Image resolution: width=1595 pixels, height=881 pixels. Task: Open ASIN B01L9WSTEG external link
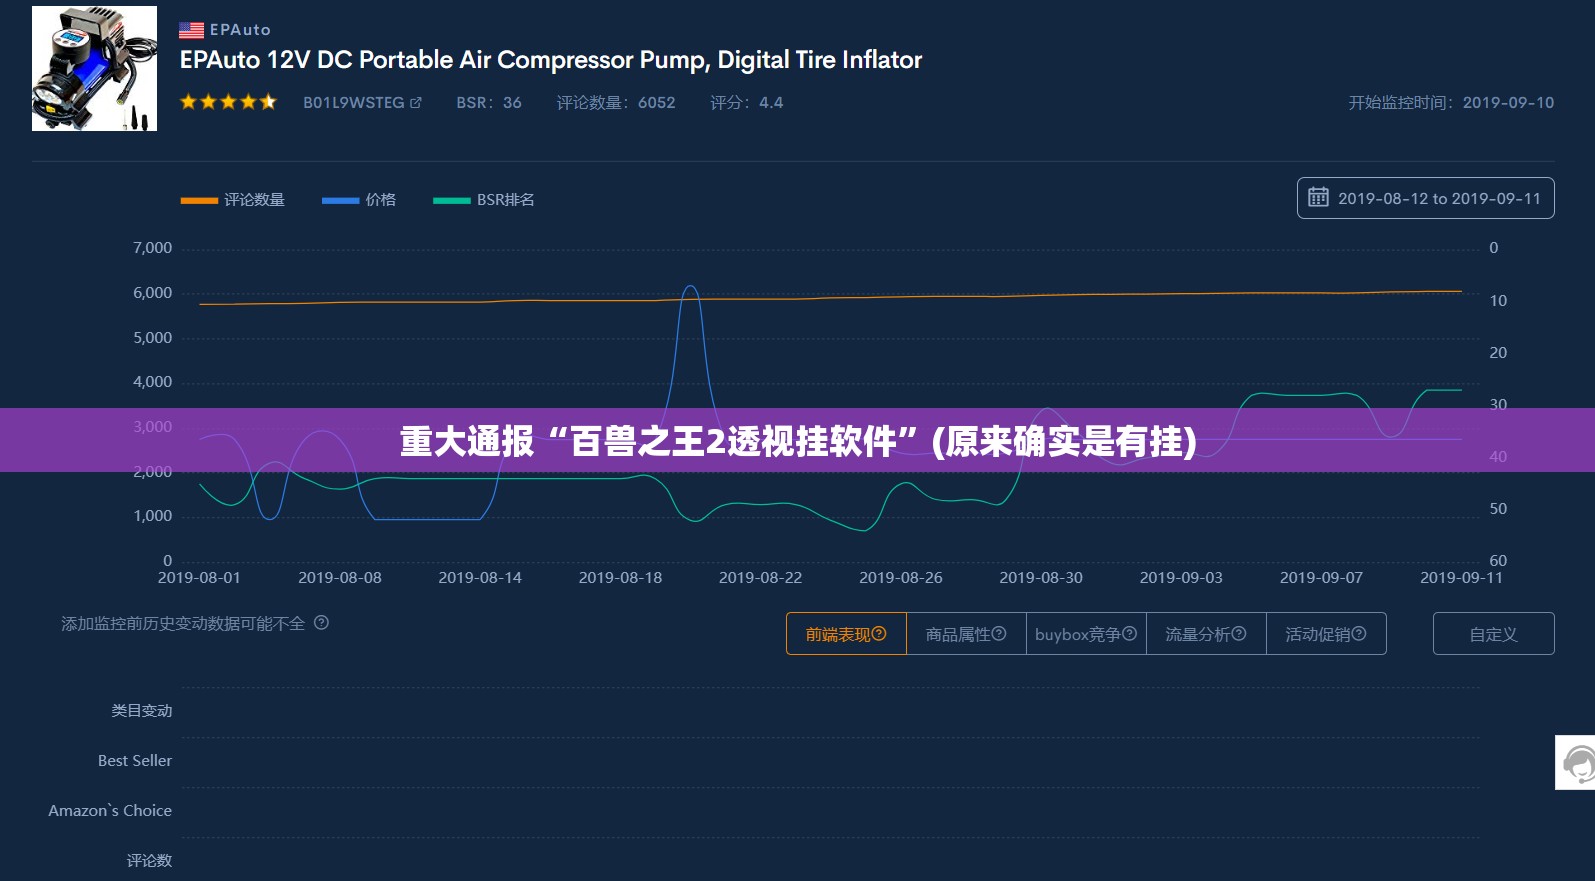[362, 102]
